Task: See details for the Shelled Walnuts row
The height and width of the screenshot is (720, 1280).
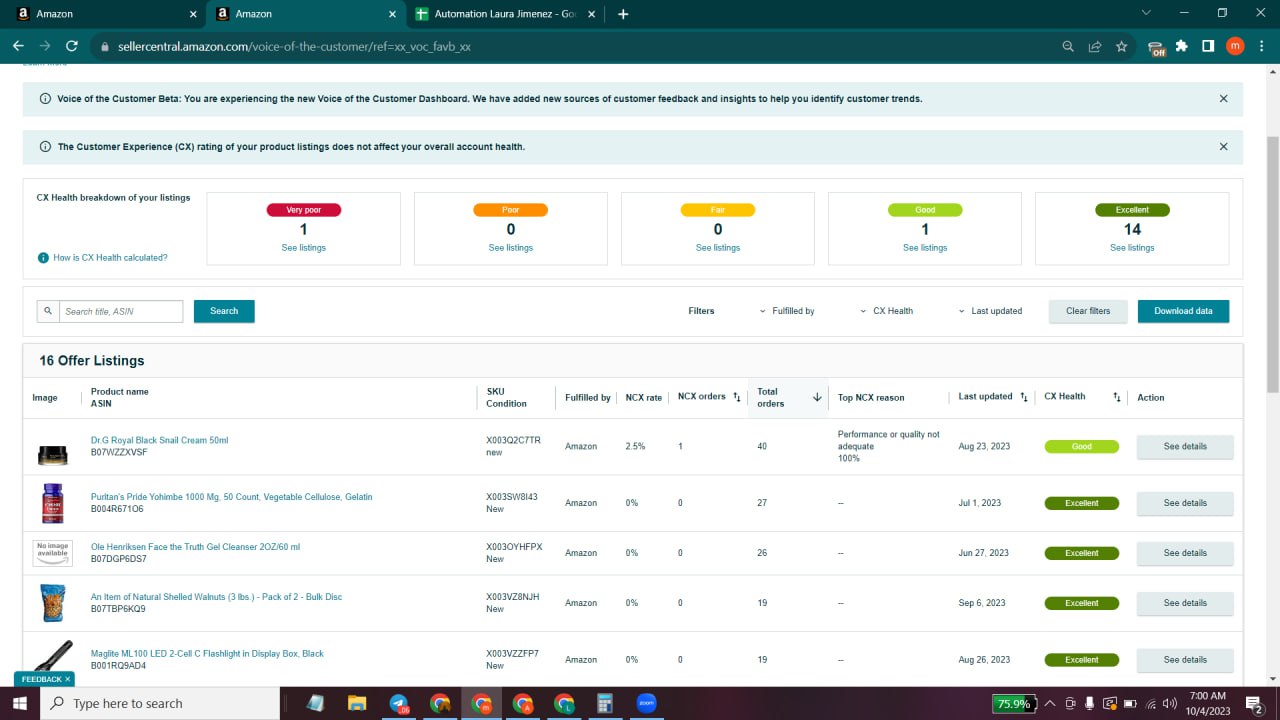Action: tap(1185, 603)
